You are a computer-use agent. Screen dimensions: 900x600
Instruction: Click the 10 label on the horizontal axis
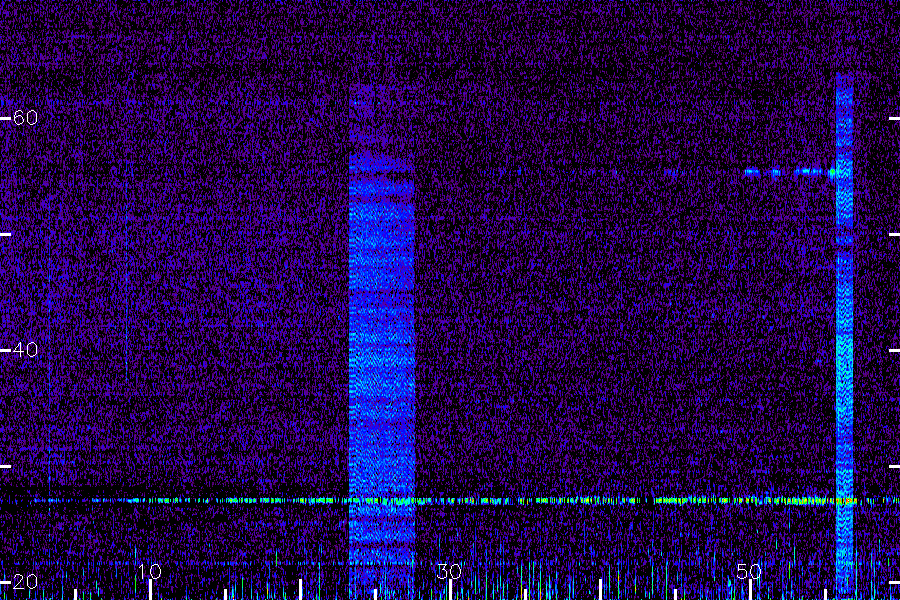pos(149,572)
